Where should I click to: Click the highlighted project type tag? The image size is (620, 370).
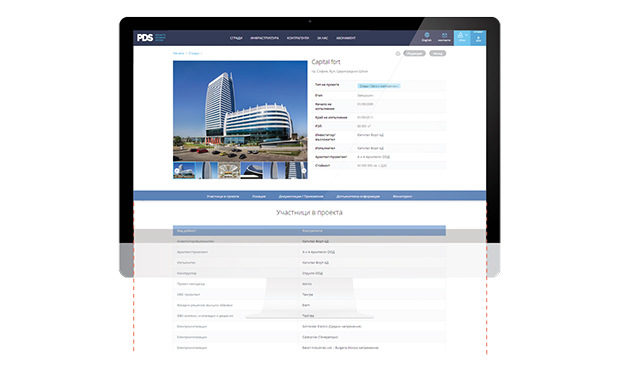(x=379, y=86)
